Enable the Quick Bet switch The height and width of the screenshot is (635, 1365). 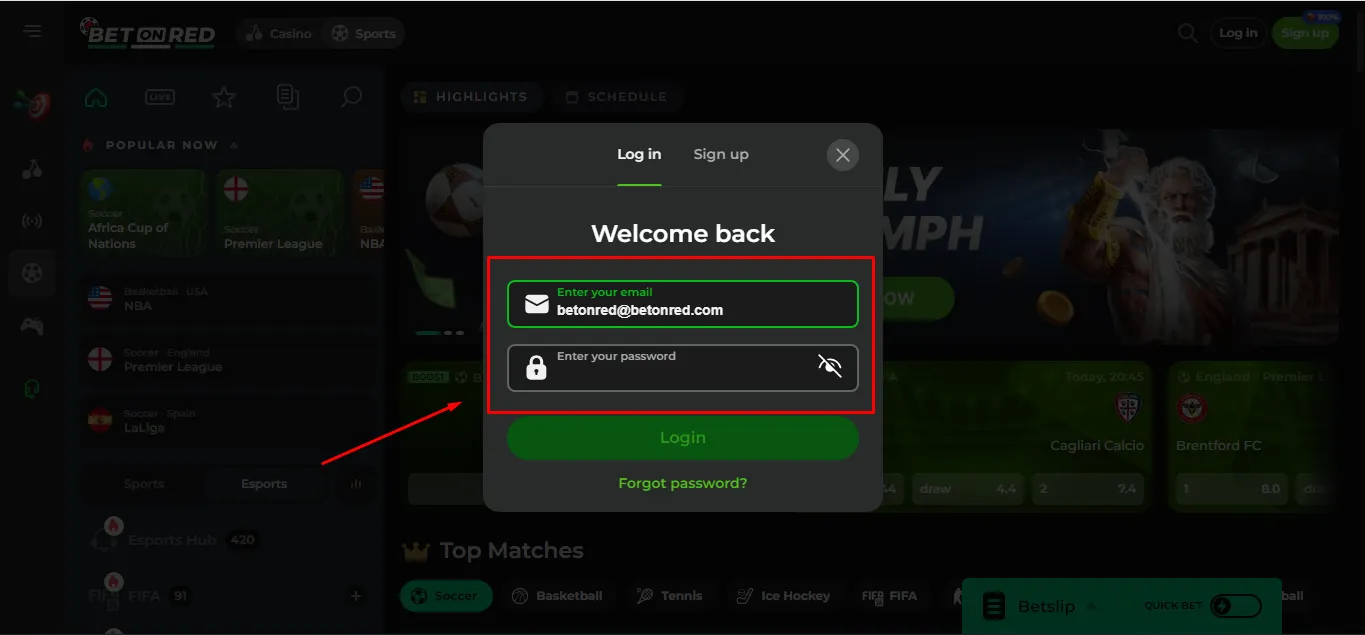pos(1235,606)
